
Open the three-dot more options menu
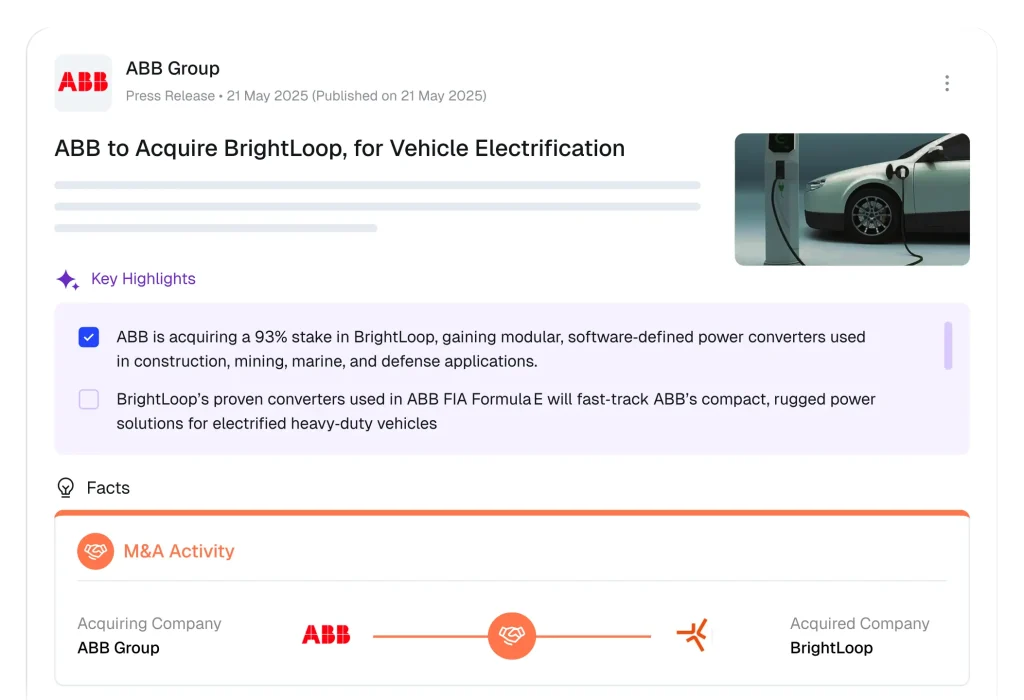pyautogui.click(x=946, y=83)
